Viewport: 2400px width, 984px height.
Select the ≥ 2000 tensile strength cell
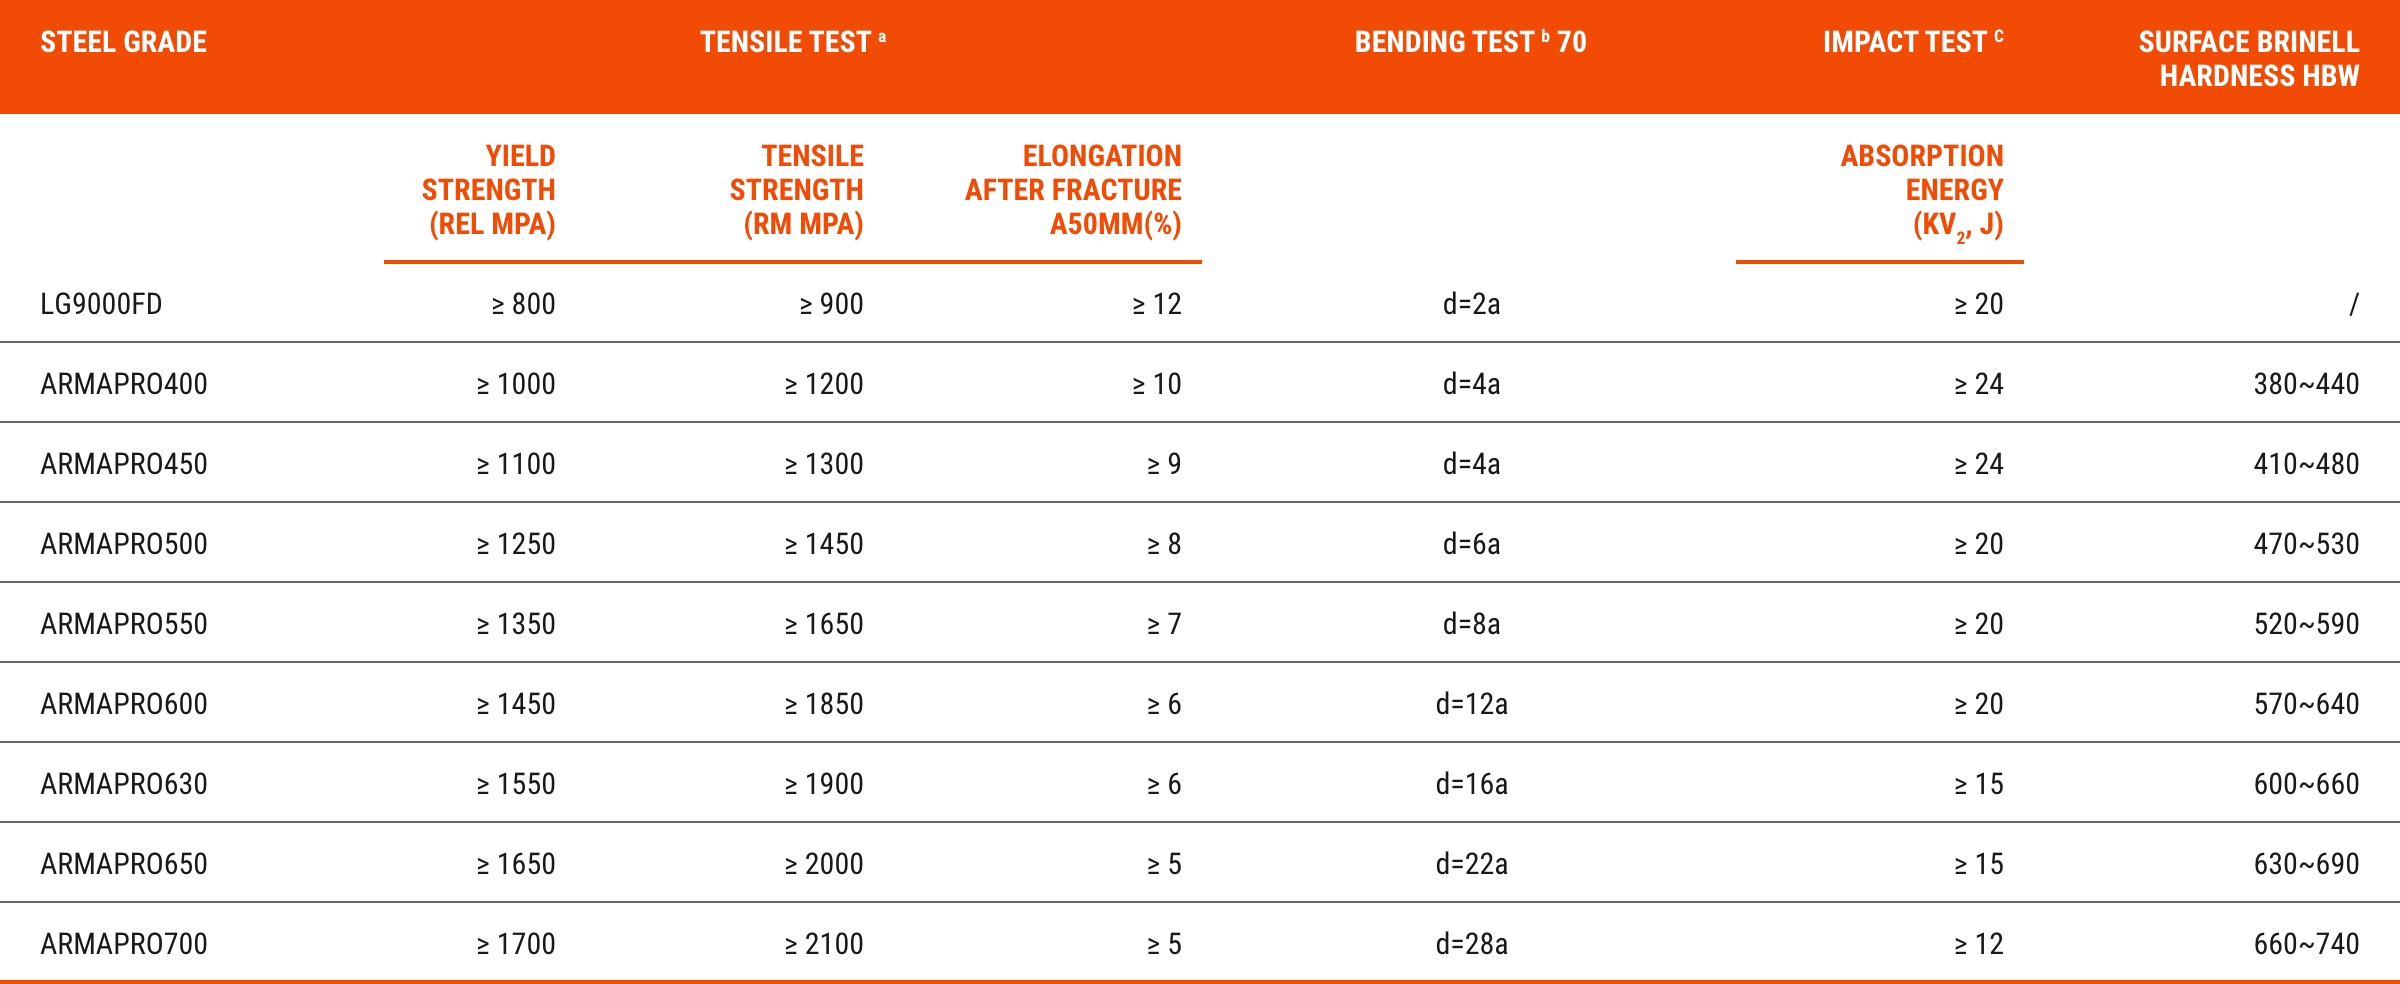[824, 864]
